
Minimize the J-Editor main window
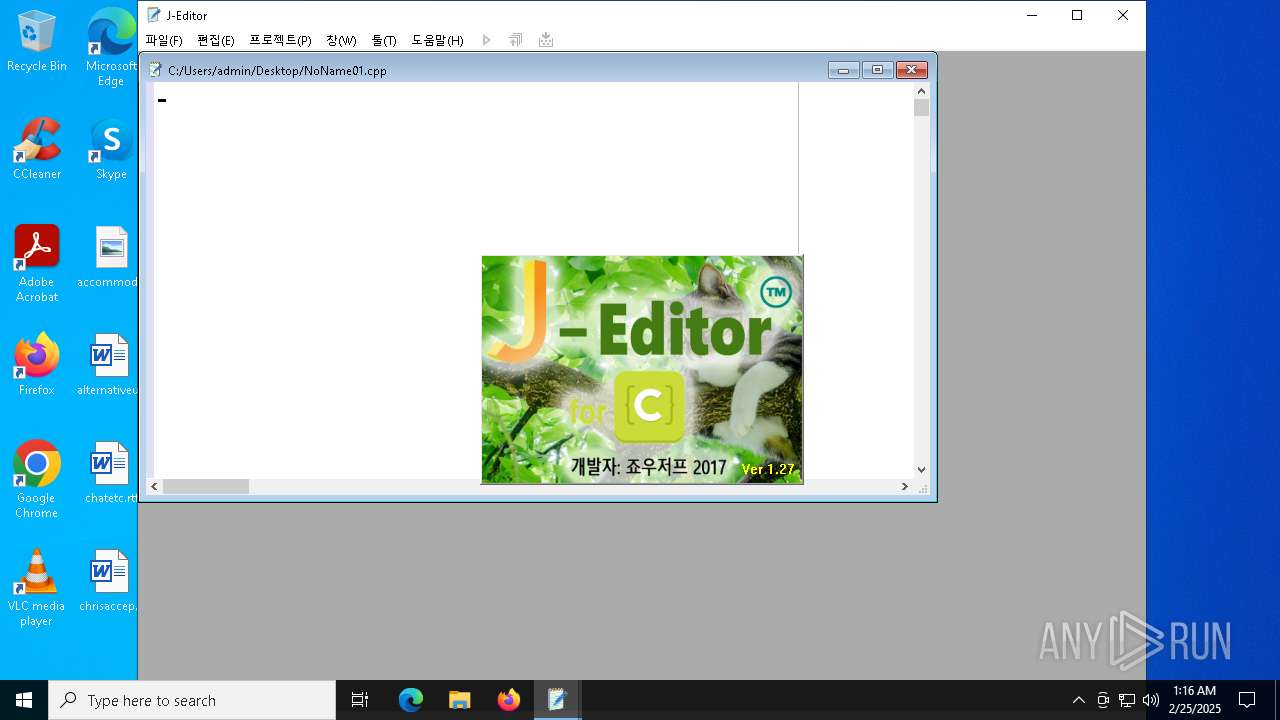pyautogui.click(x=1031, y=15)
